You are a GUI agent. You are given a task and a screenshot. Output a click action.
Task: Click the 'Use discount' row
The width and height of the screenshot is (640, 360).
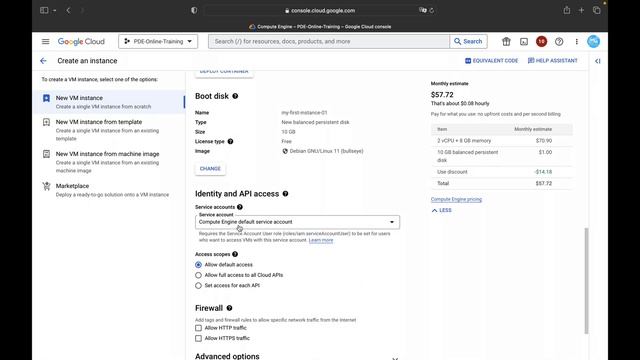[x=502, y=172]
